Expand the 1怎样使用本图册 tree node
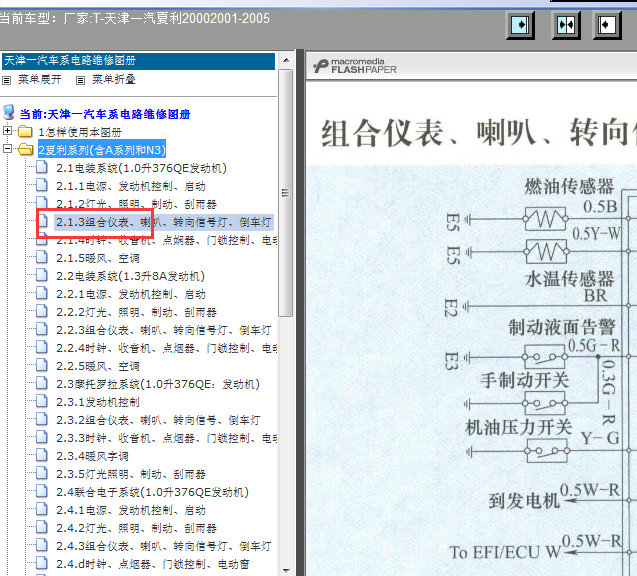The height and width of the screenshot is (576, 637). [x=7, y=131]
